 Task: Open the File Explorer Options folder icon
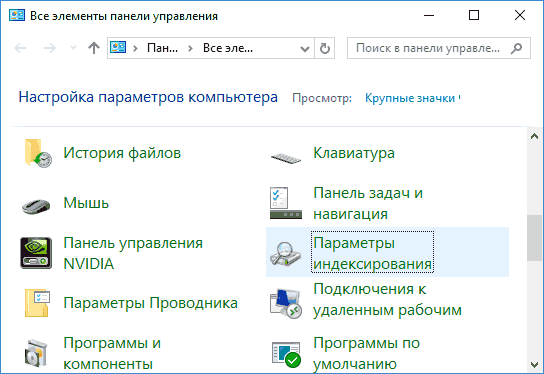37,303
